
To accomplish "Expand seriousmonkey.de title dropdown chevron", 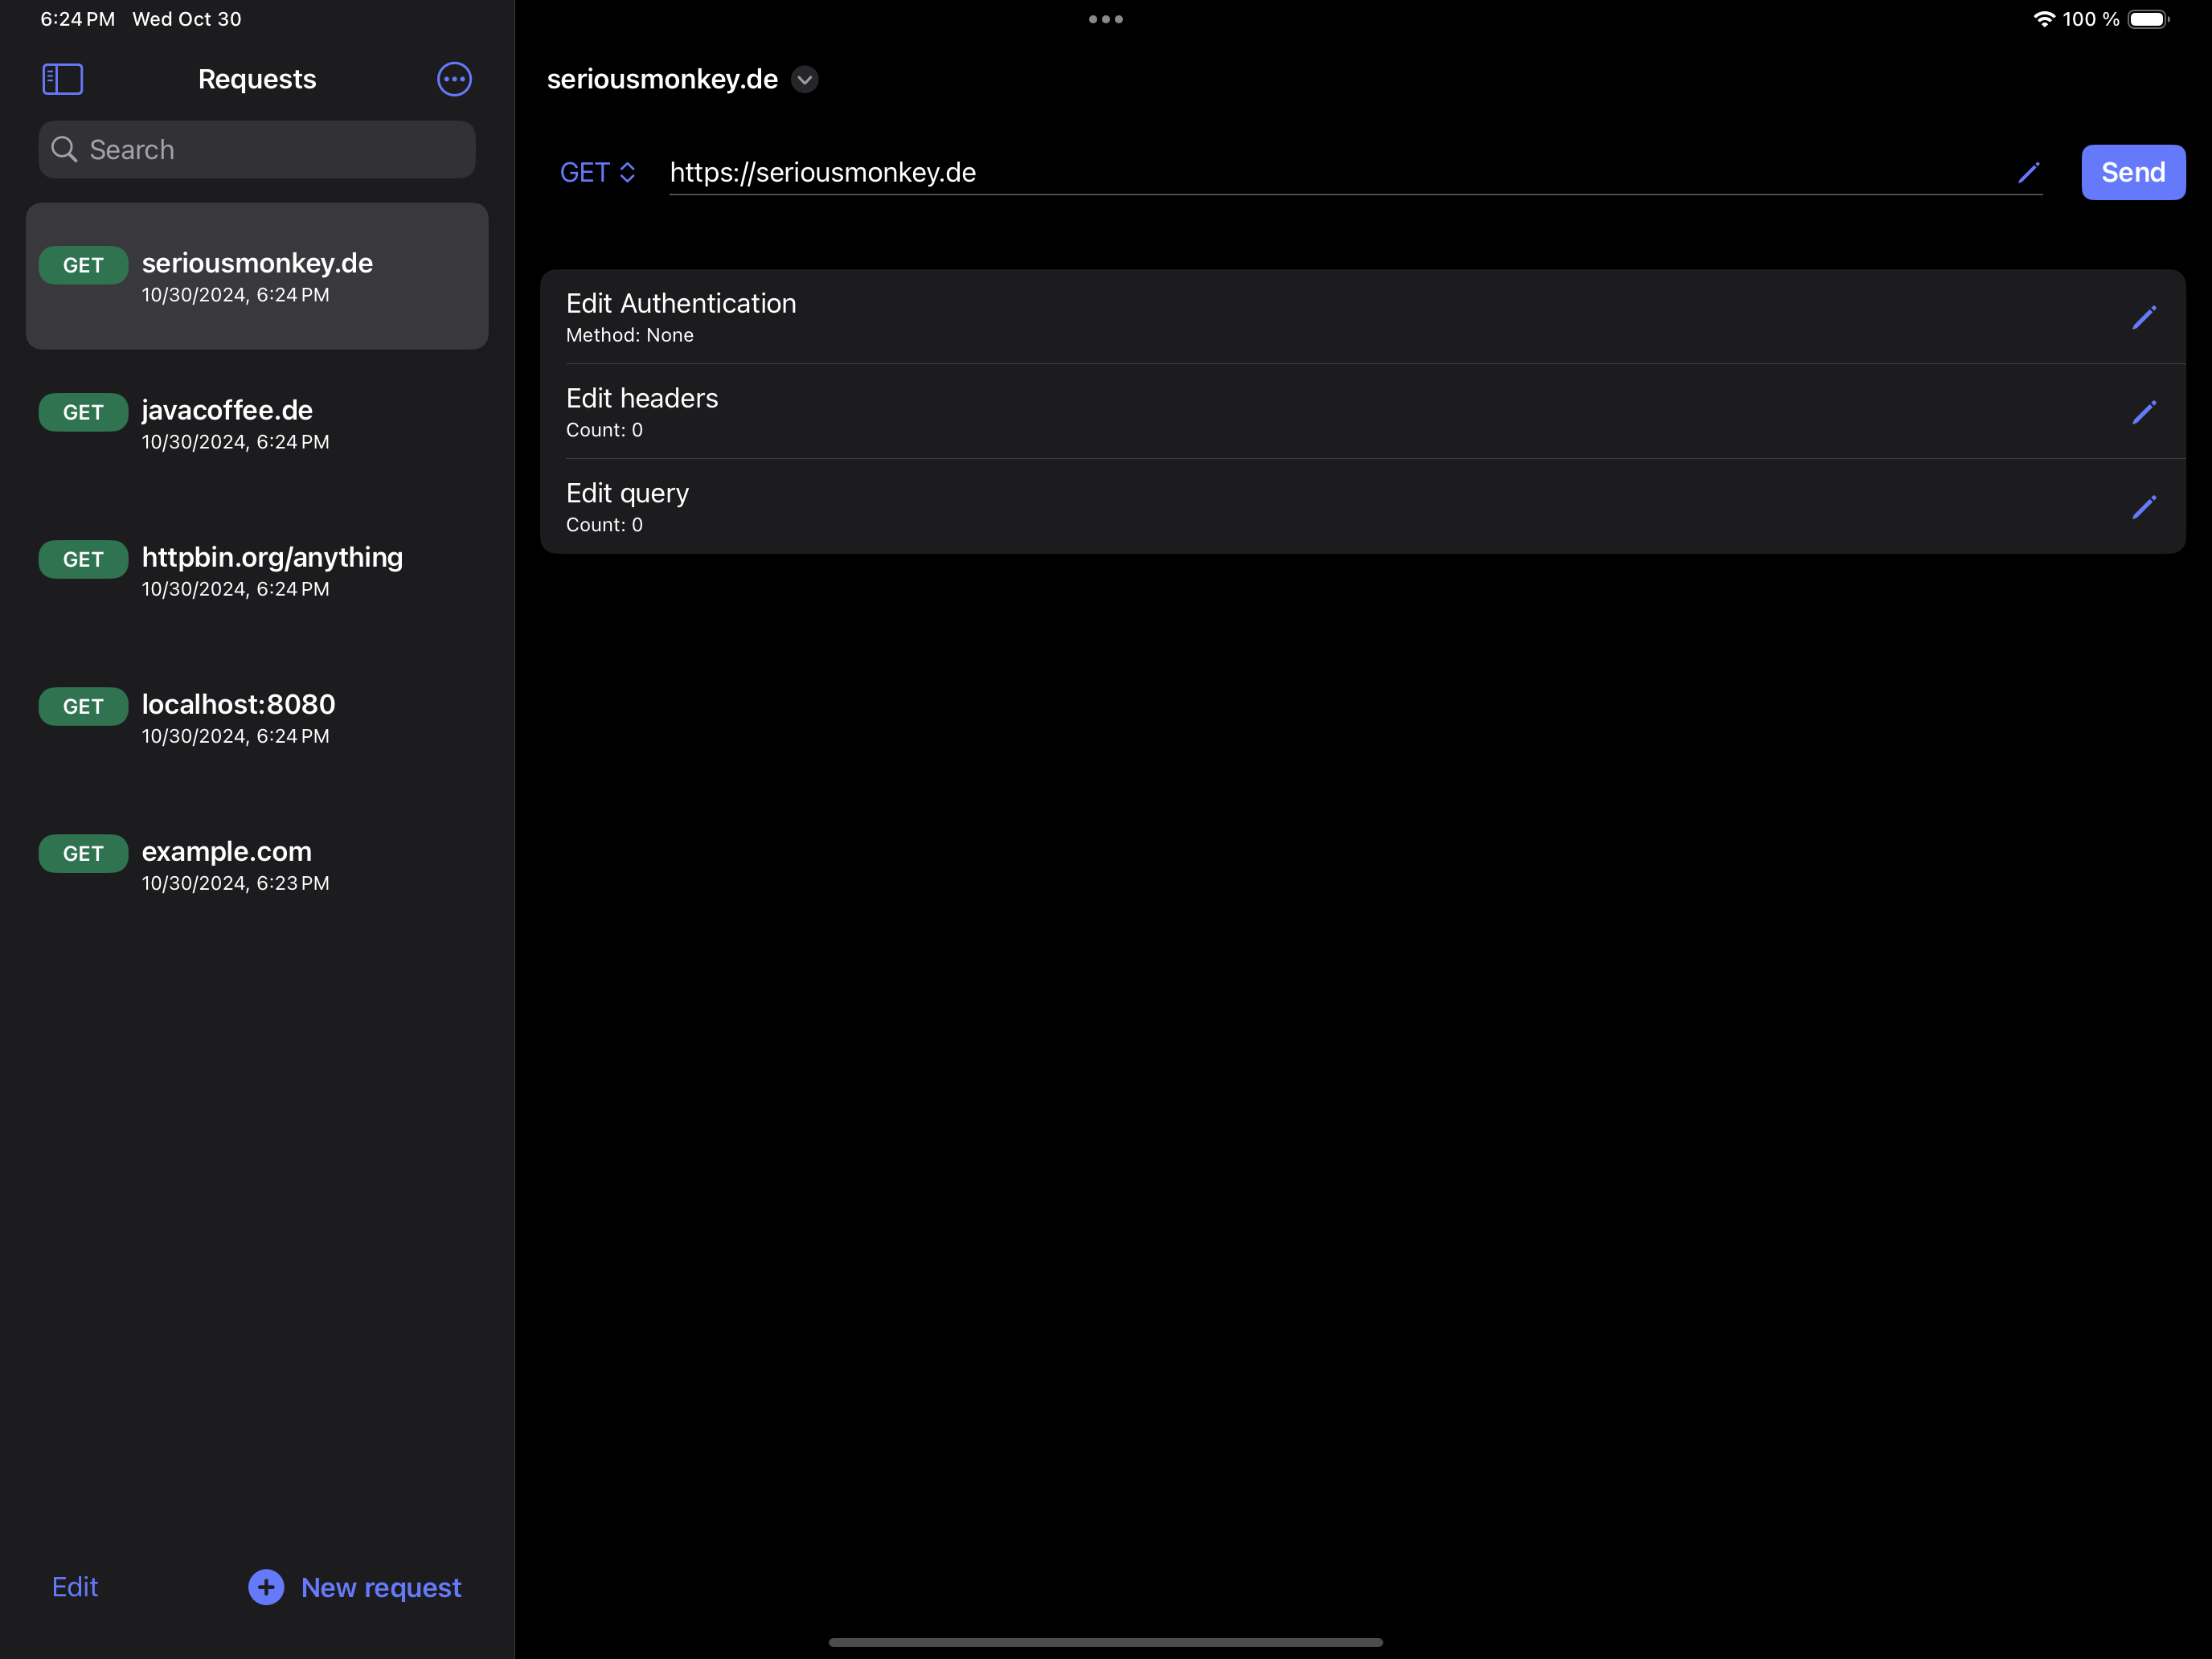I will [805, 79].
